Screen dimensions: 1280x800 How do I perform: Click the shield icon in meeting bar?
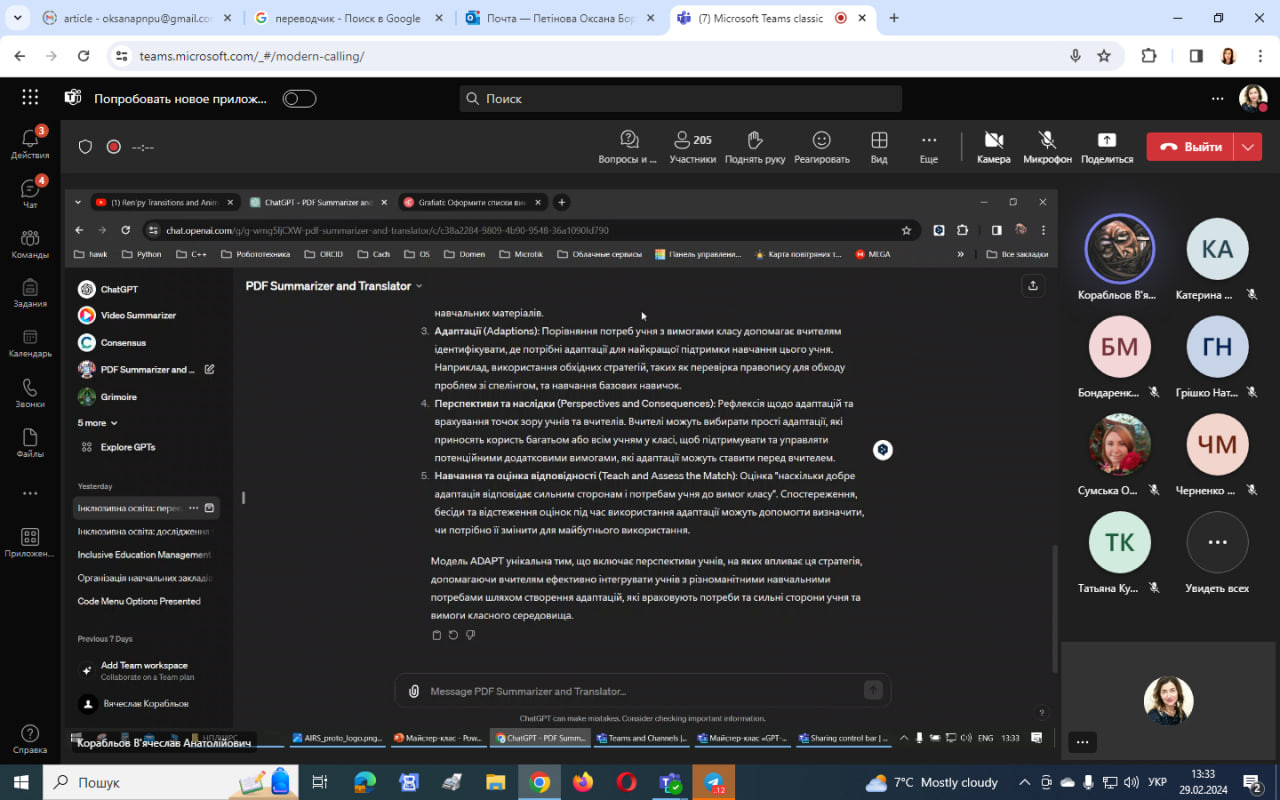pos(85,147)
